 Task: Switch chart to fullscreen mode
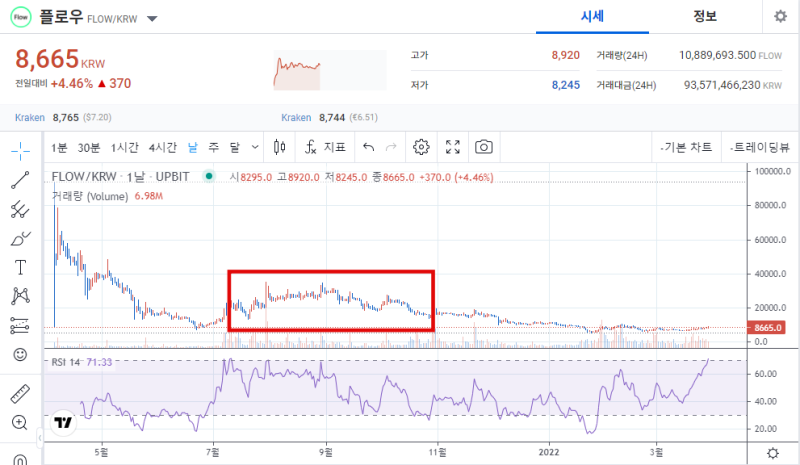coord(453,148)
